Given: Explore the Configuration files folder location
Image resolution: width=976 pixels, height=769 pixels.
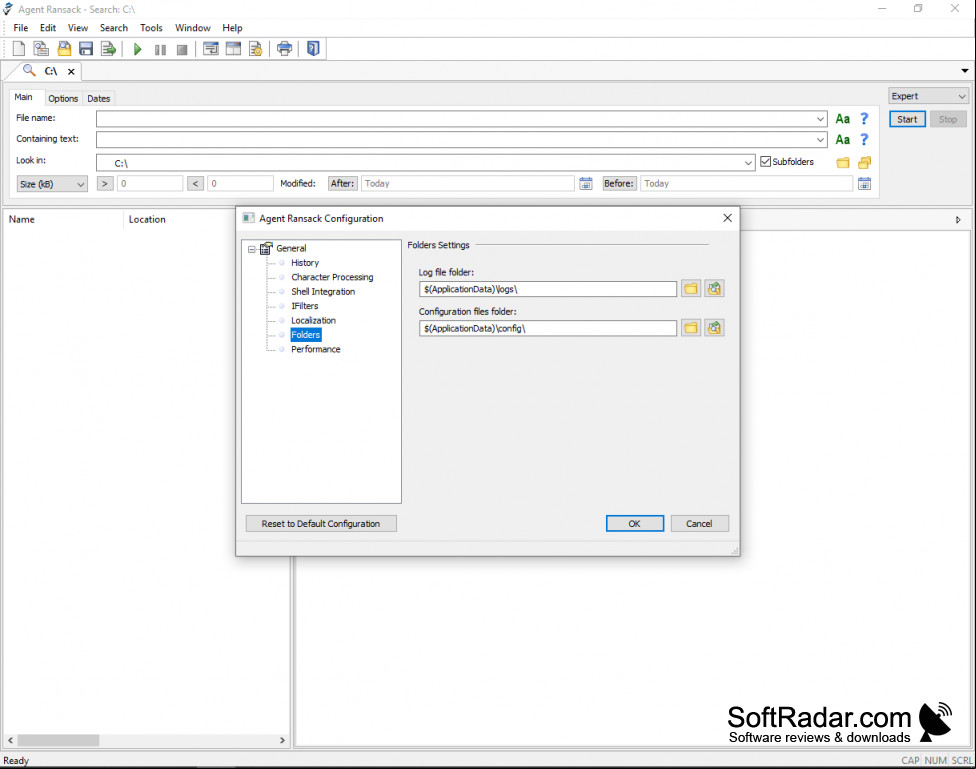Looking at the screenshot, I should pyautogui.click(x=714, y=328).
